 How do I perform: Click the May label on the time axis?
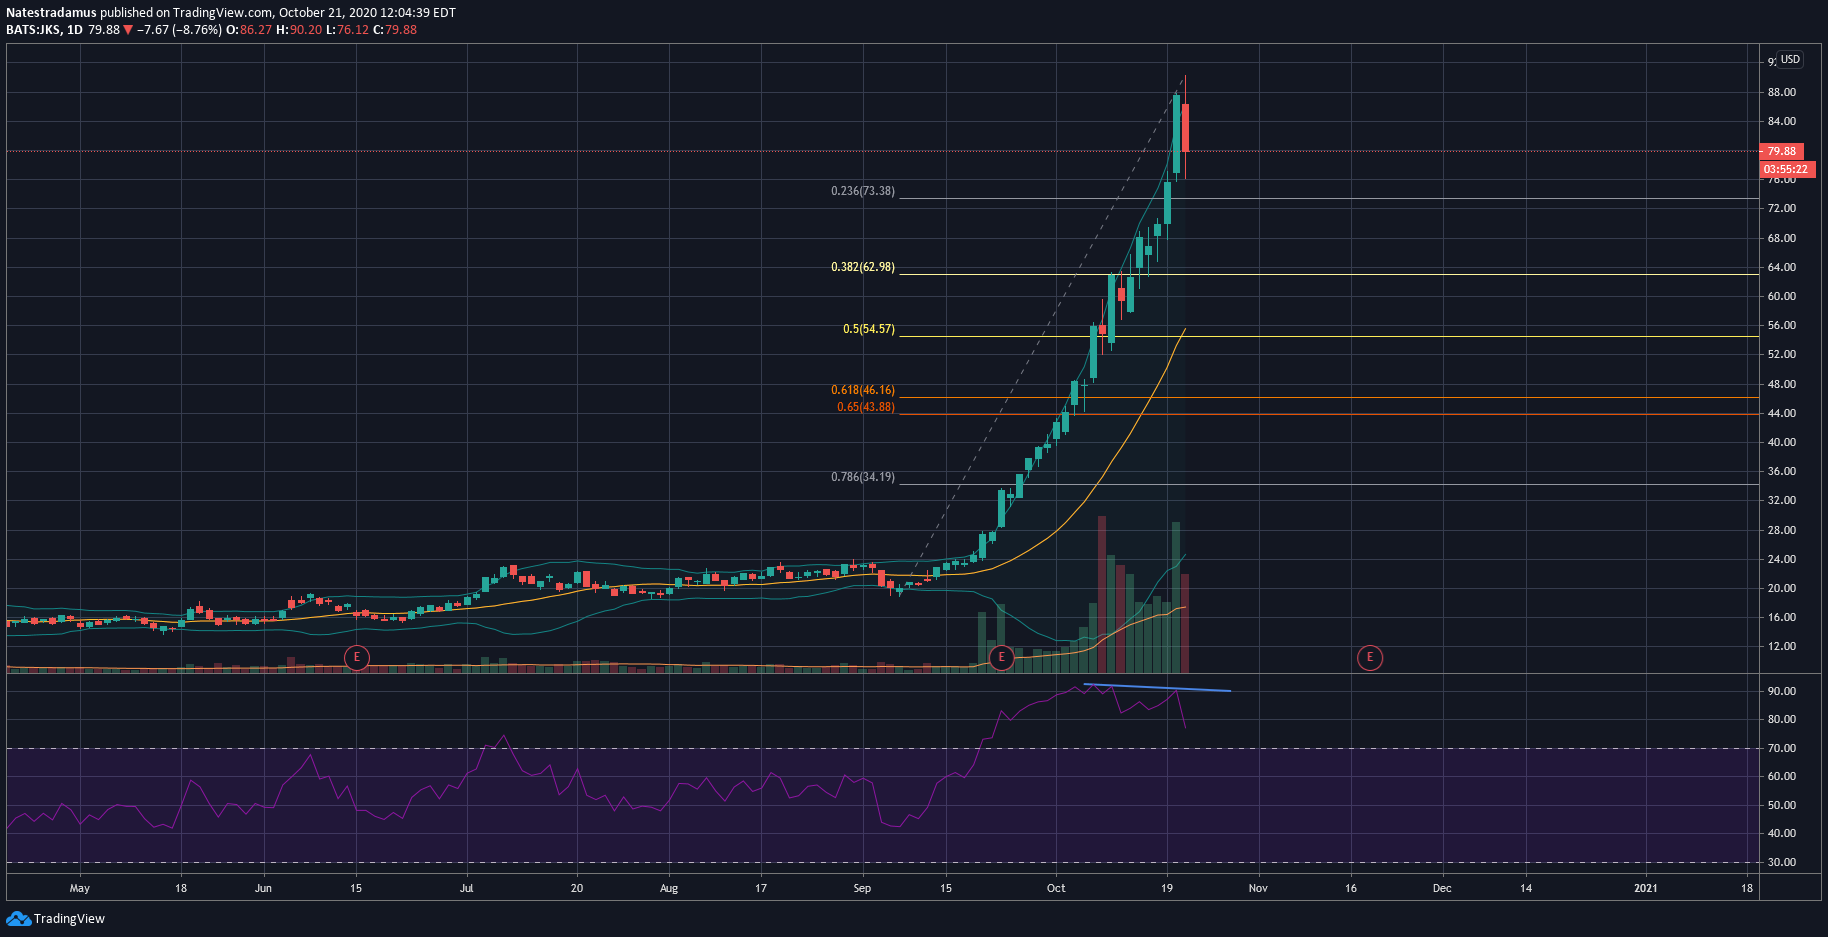[x=80, y=888]
